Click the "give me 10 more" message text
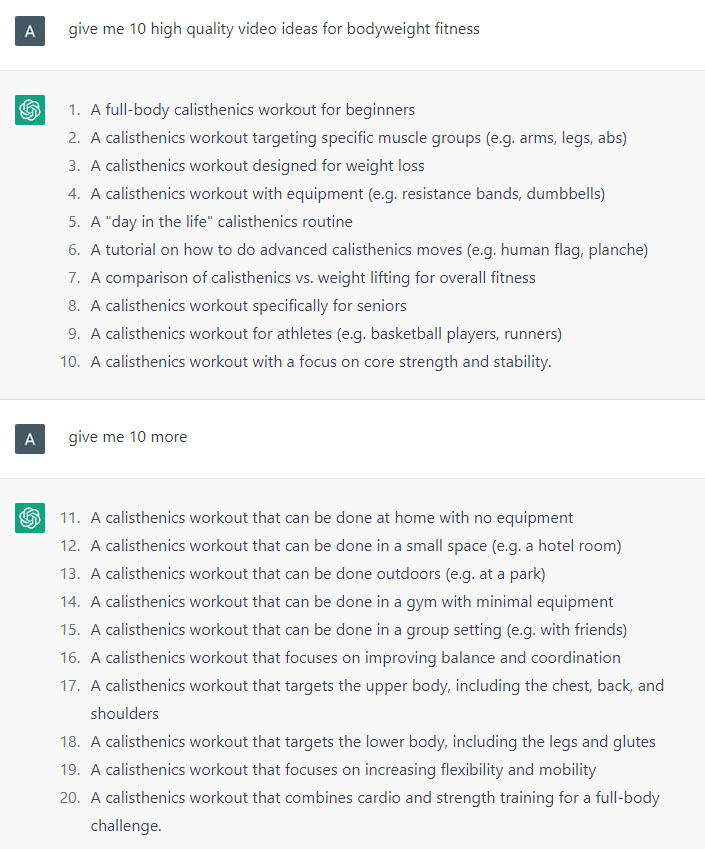This screenshot has width=705, height=849. click(128, 436)
